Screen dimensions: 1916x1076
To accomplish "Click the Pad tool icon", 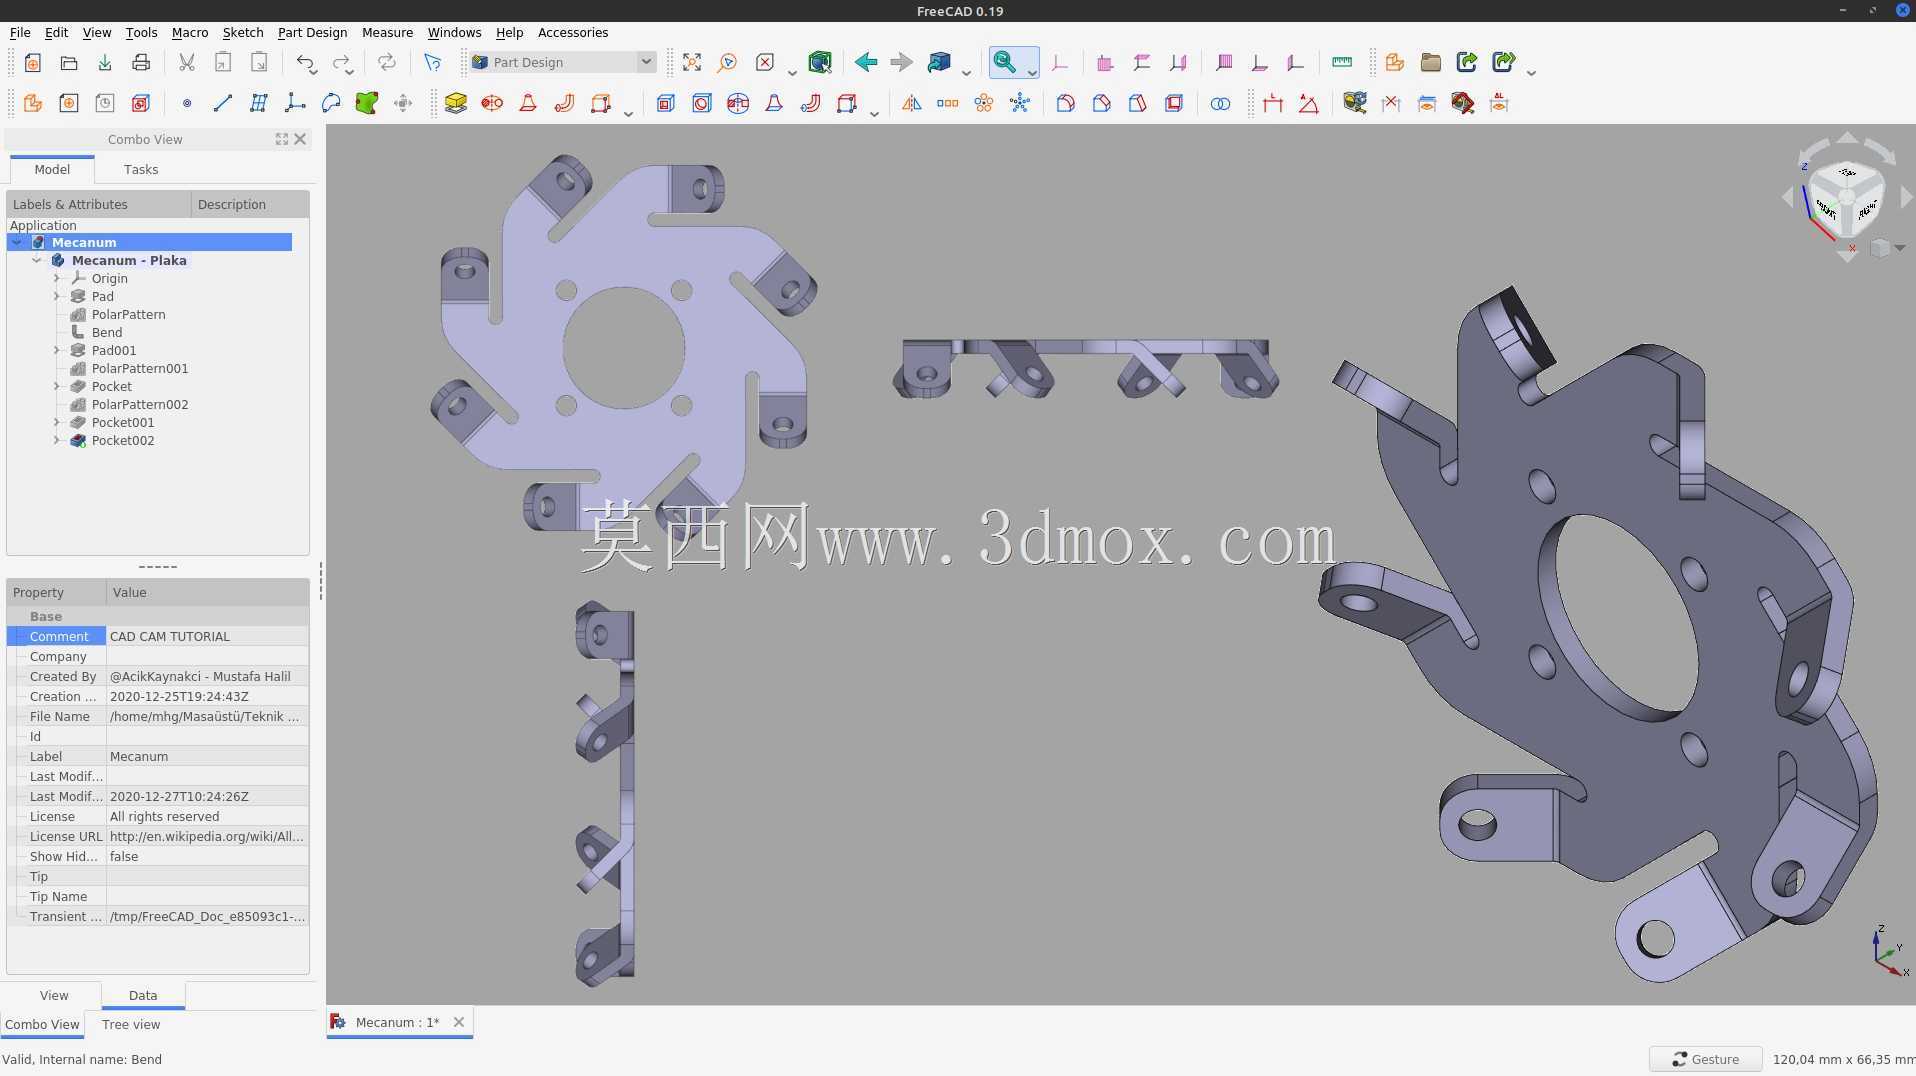I will click(456, 103).
